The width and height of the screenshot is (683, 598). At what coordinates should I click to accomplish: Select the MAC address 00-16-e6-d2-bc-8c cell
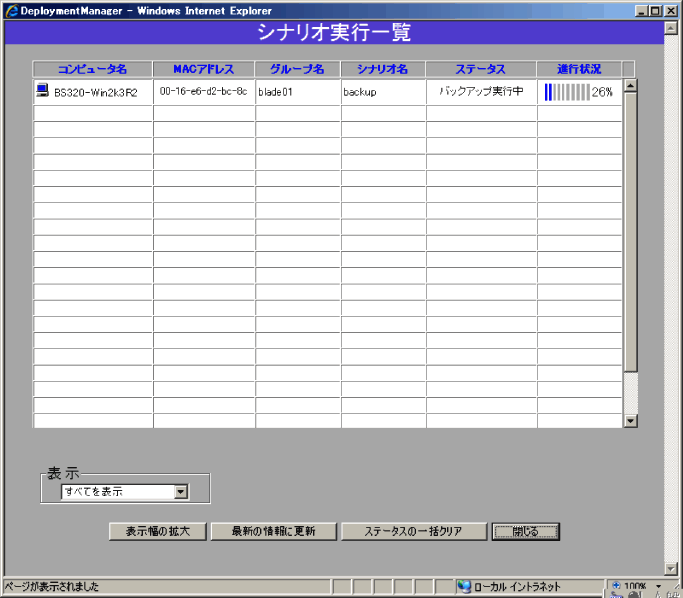pyautogui.click(x=204, y=92)
